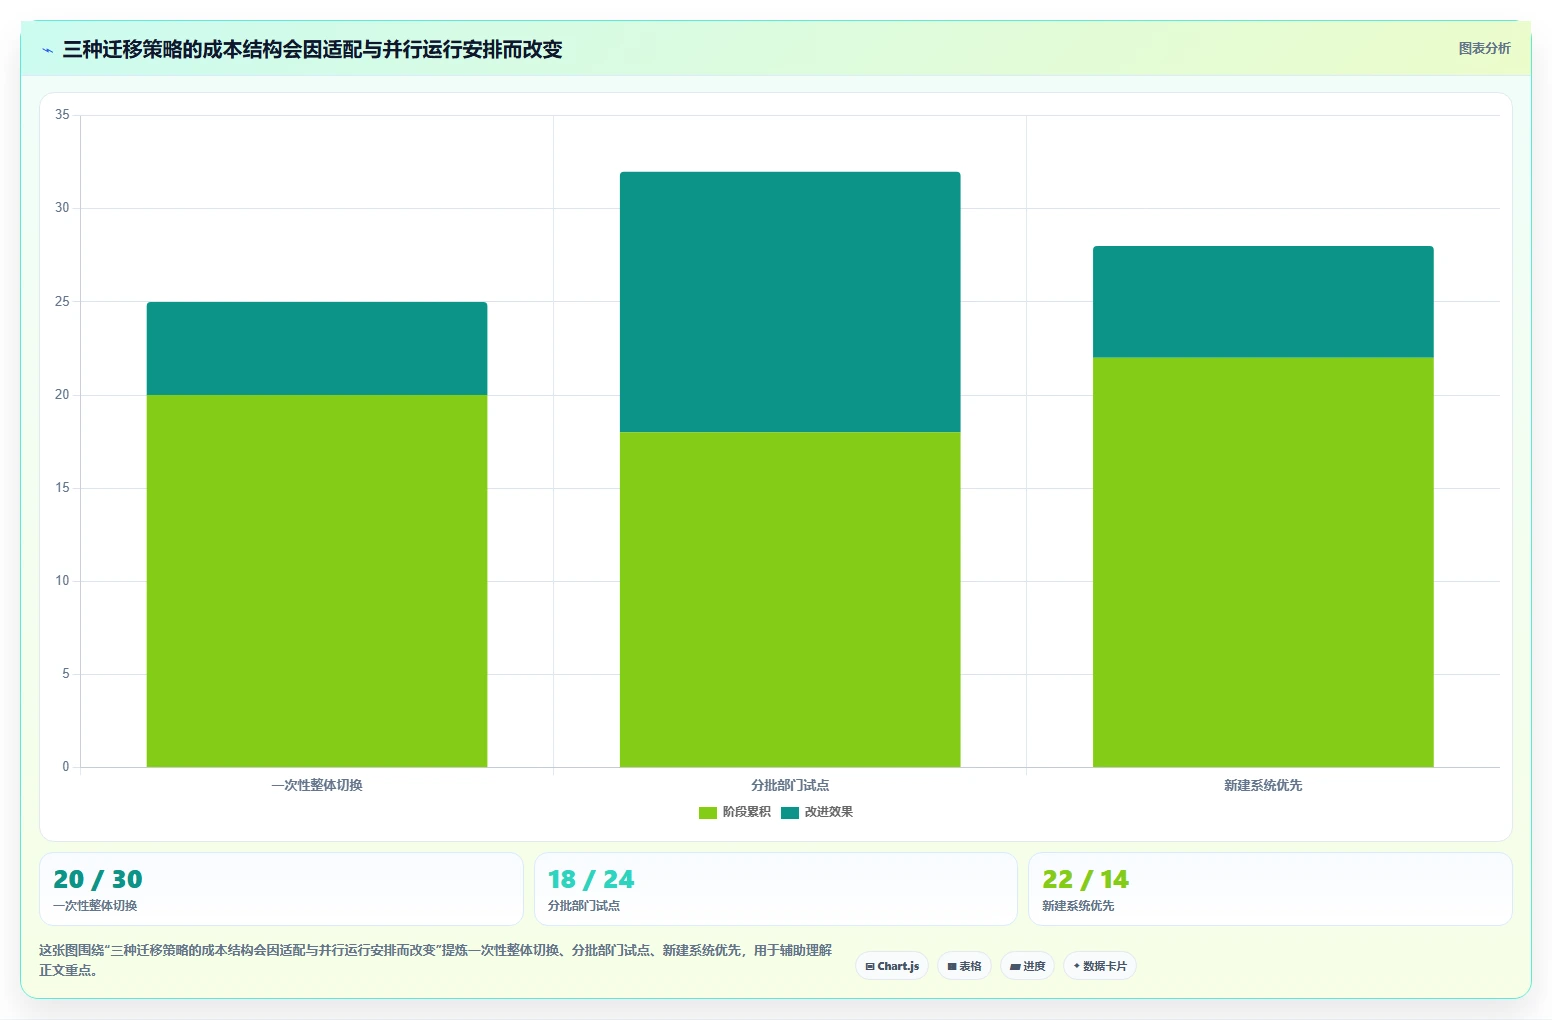
Task: Click the green bar segment for 新建系统优先
Action: tap(1263, 562)
